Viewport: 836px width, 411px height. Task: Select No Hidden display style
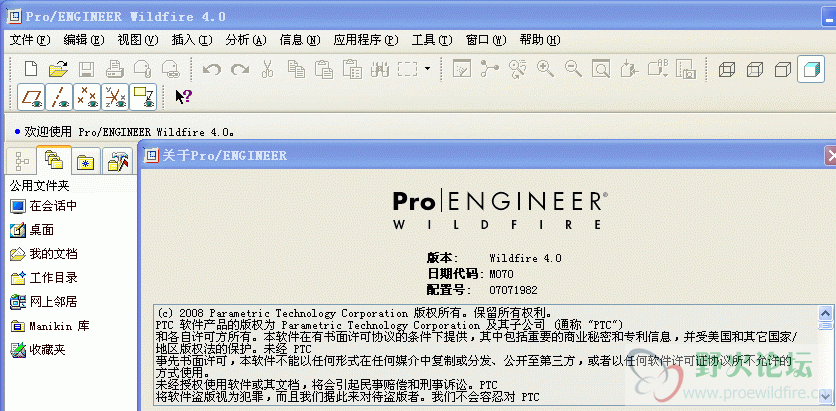pos(783,69)
